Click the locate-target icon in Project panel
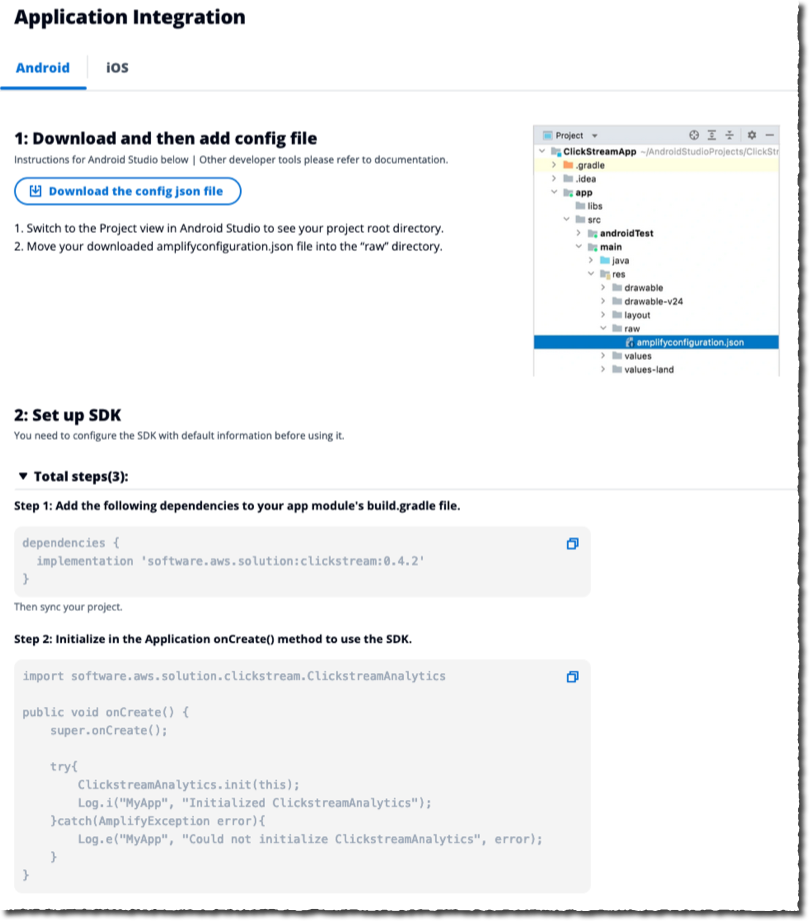This screenshot has width=810, height=921. tap(694, 135)
